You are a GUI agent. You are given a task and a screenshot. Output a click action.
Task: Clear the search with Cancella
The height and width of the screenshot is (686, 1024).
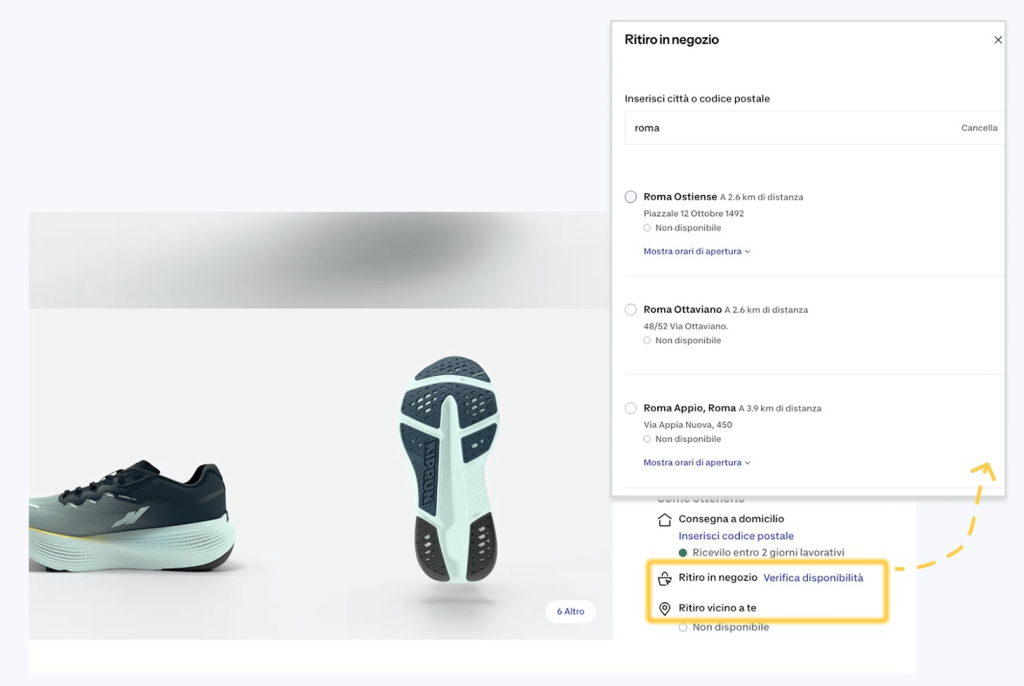coord(978,127)
